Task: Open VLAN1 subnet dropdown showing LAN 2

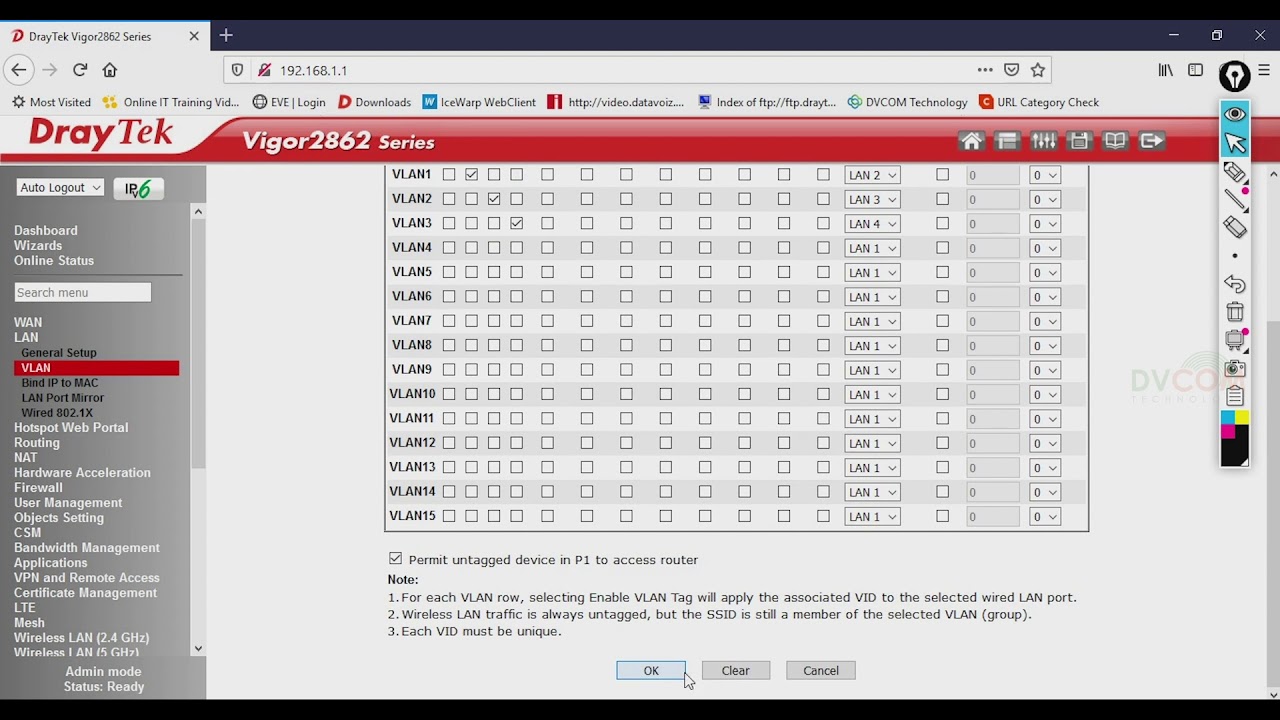Action: tap(872, 175)
